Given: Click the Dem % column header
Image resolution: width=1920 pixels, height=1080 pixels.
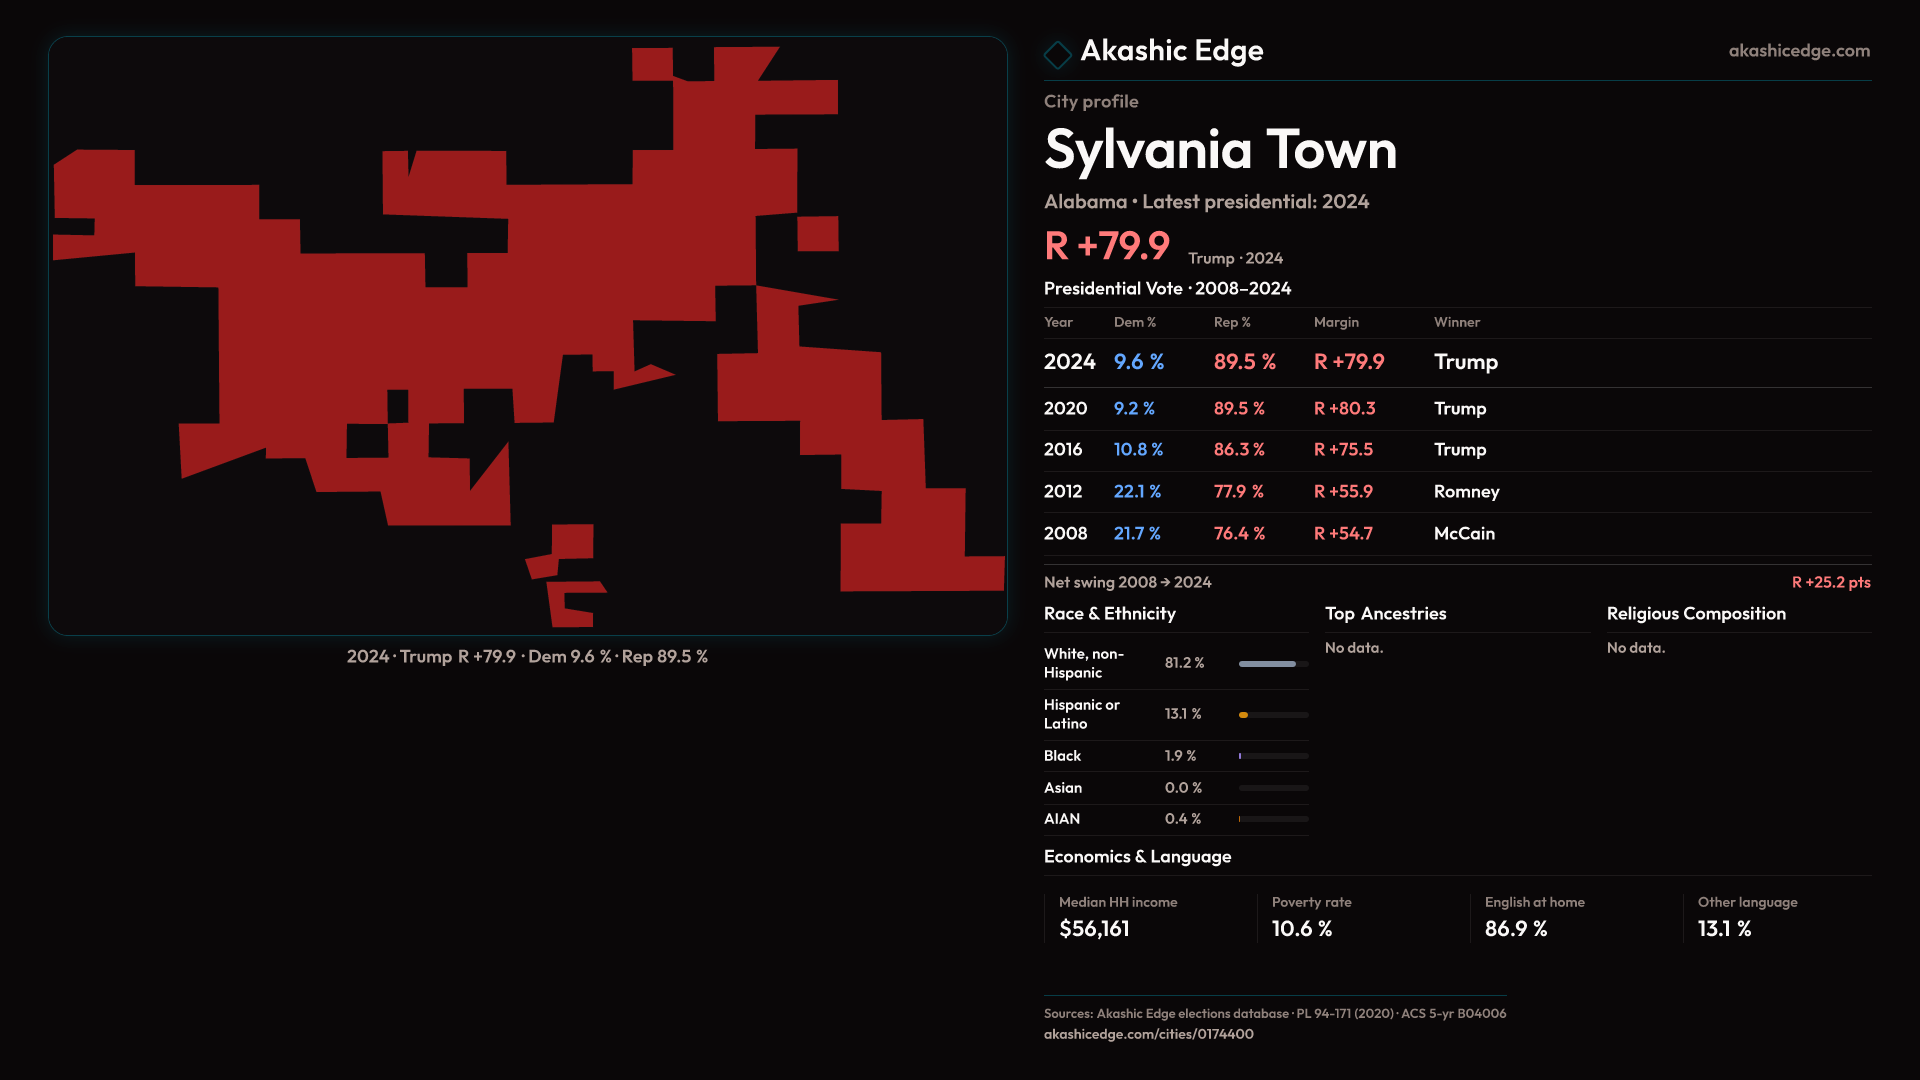Looking at the screenshot, I should (x=1134, y=322).
